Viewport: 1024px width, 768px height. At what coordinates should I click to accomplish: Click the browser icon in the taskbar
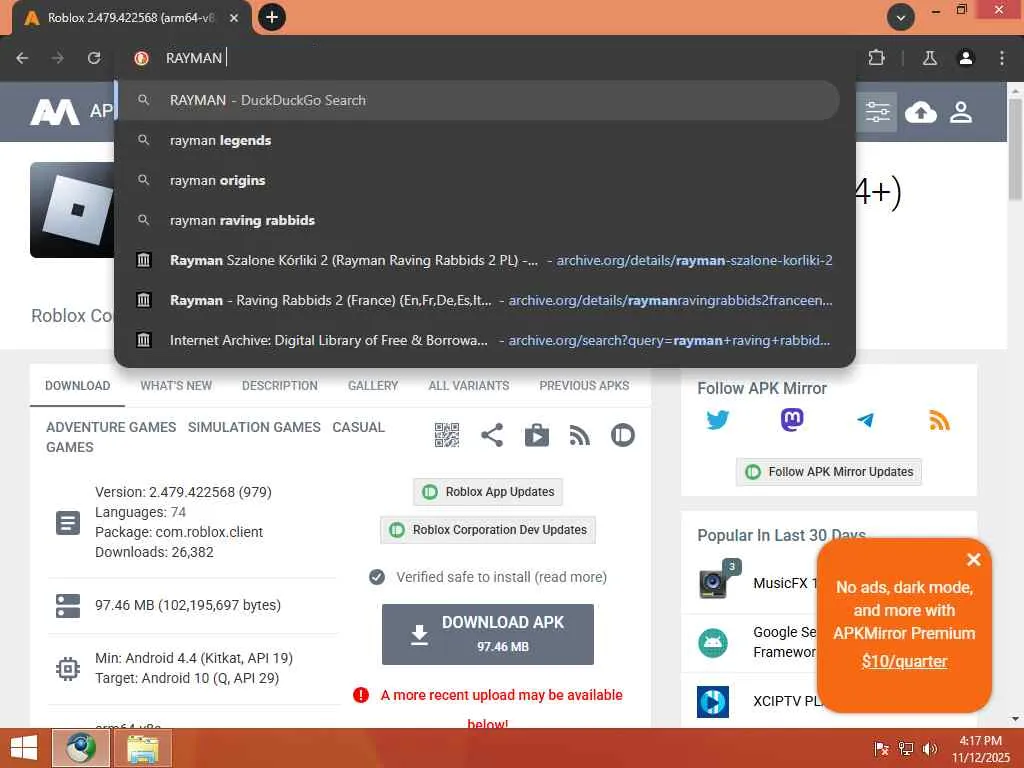pyautogui.click(x=81, y=748)
